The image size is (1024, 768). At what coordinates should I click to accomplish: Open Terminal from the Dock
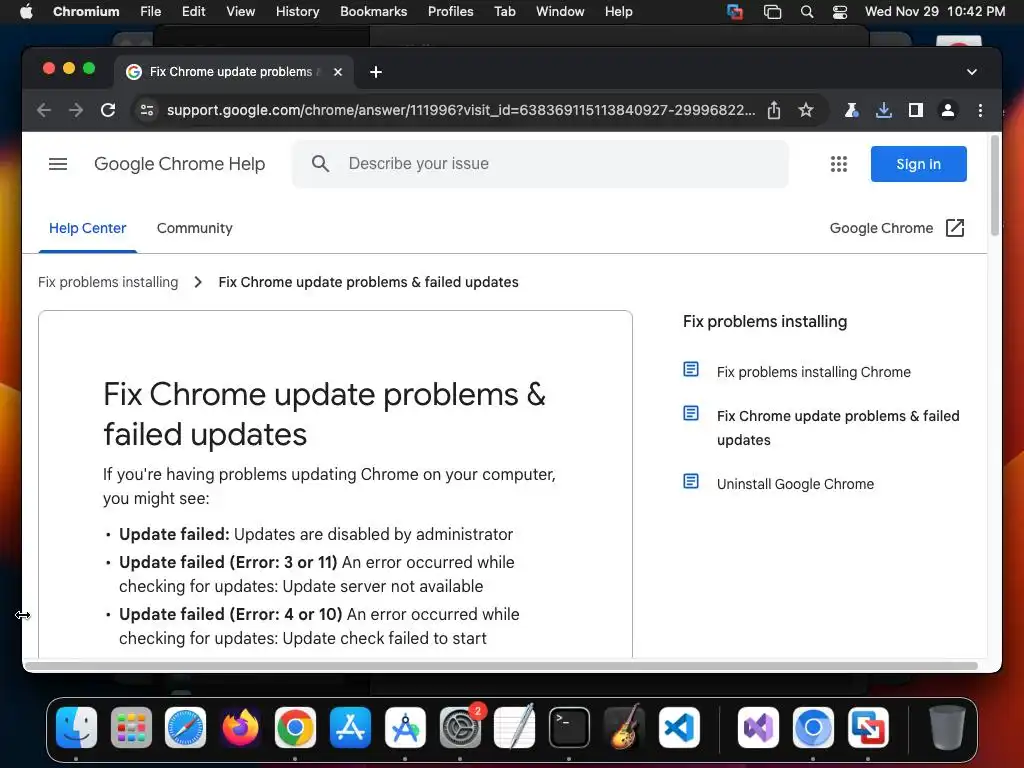[569, 727]
